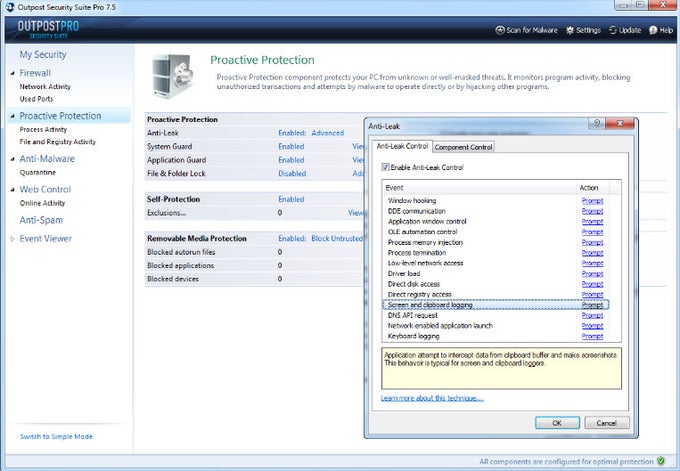This screenshot has height=471, width=680.
Task: Click the Event column header
Action: click(x=479, y=187)
